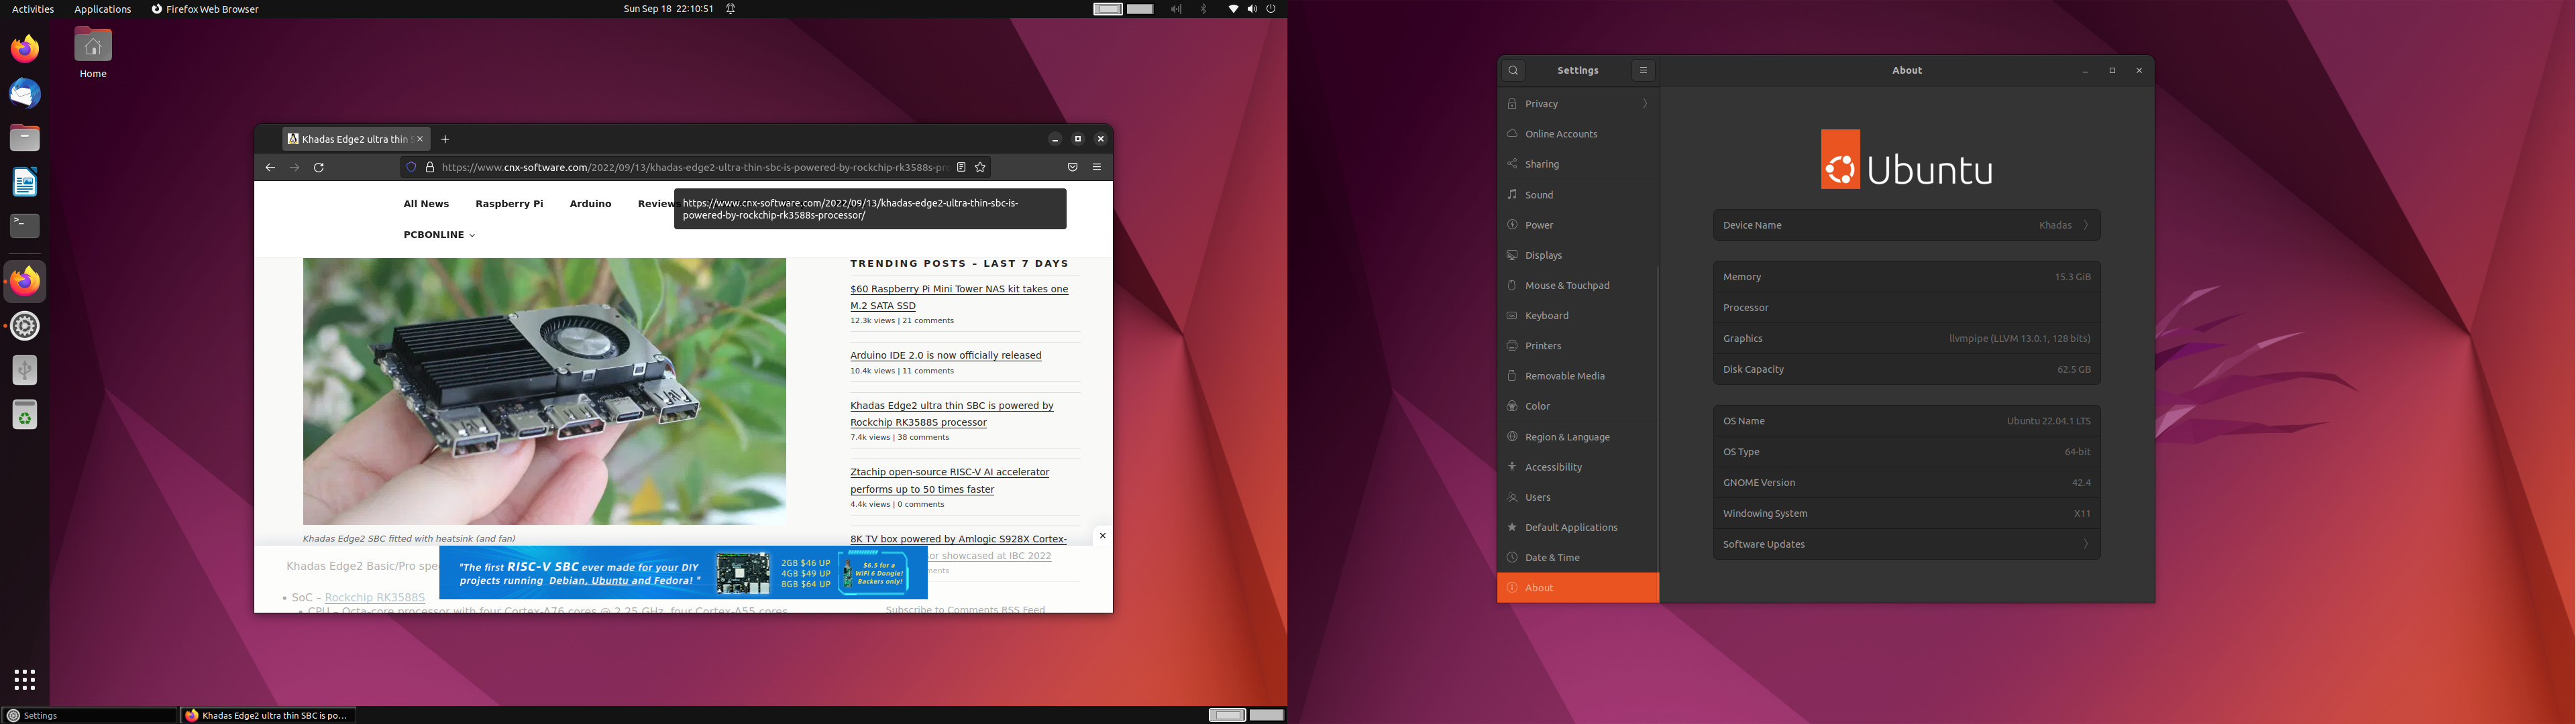The width and height of the screenshot is (2576, 724).
Task: Open the Settings search icon
Action: (x=1513, y=70)
